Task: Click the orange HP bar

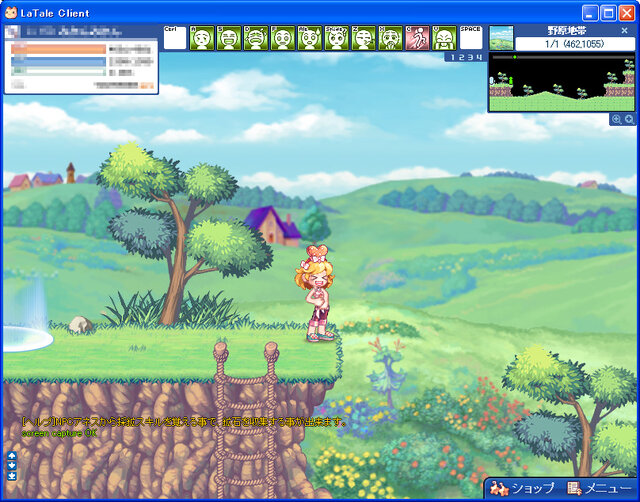Action: (58, 49)
